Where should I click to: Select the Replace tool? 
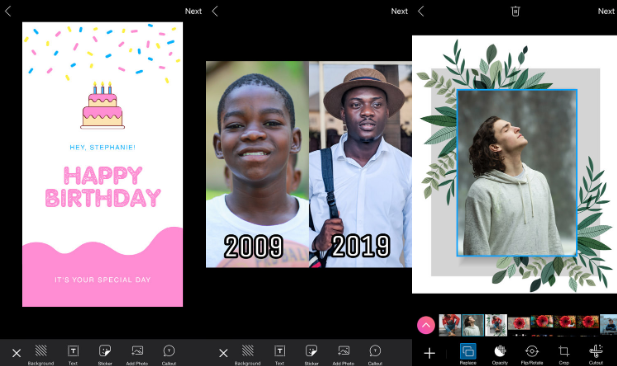click(x=468, y=354)
